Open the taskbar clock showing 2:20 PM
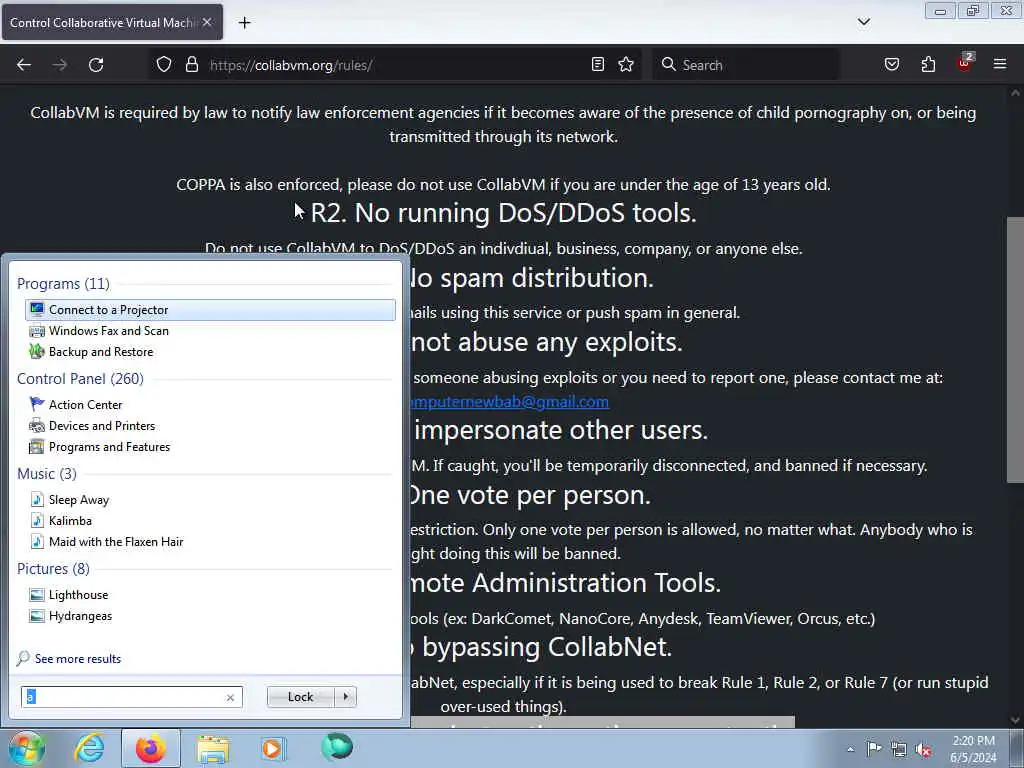The height and width of the screenshot is (768, 1024). tap(973, 749)
